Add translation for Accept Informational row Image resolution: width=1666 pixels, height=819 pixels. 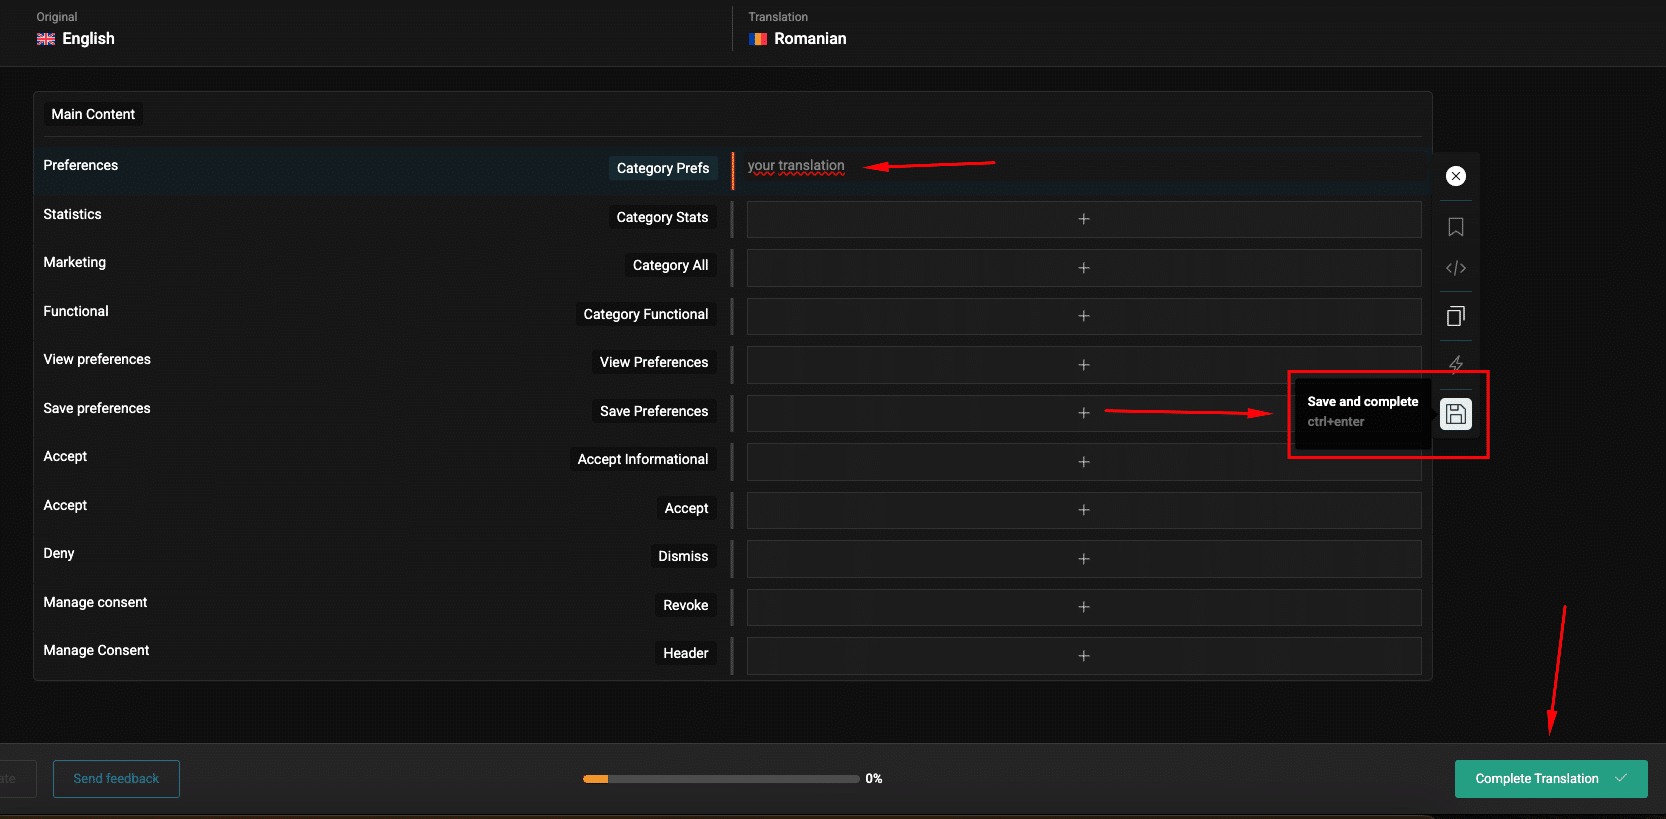coord(1084,462)
